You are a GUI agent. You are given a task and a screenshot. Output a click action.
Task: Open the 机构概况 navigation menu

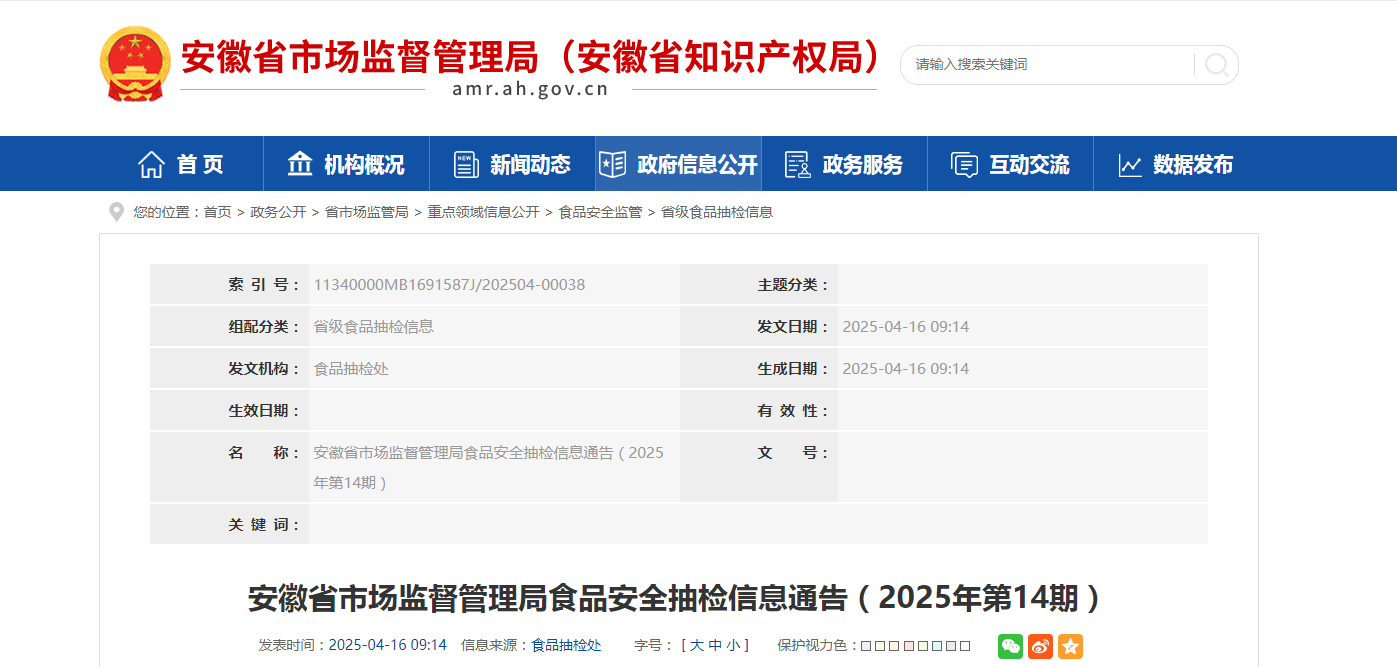pos(346,164)
